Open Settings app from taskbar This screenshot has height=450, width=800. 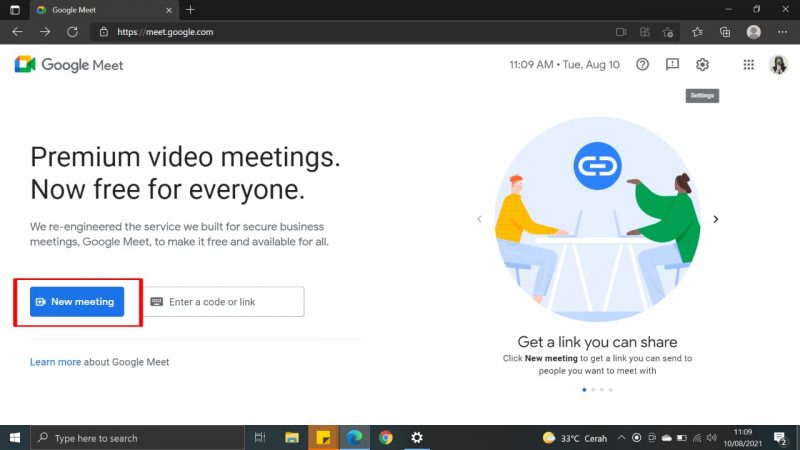[x=417, y=438]
